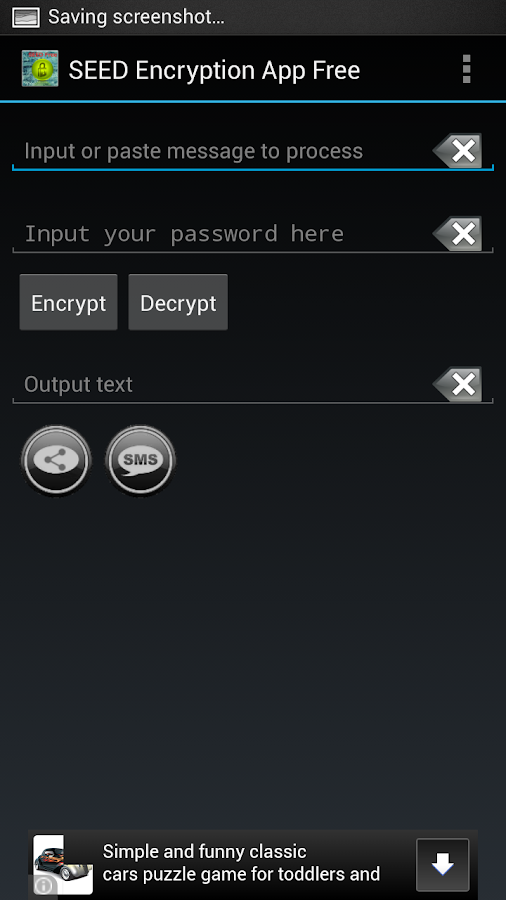The height and width of the screenshot is (900, 506).
Task: Tap the ad download arrow button
Action: tap(442, 864)
